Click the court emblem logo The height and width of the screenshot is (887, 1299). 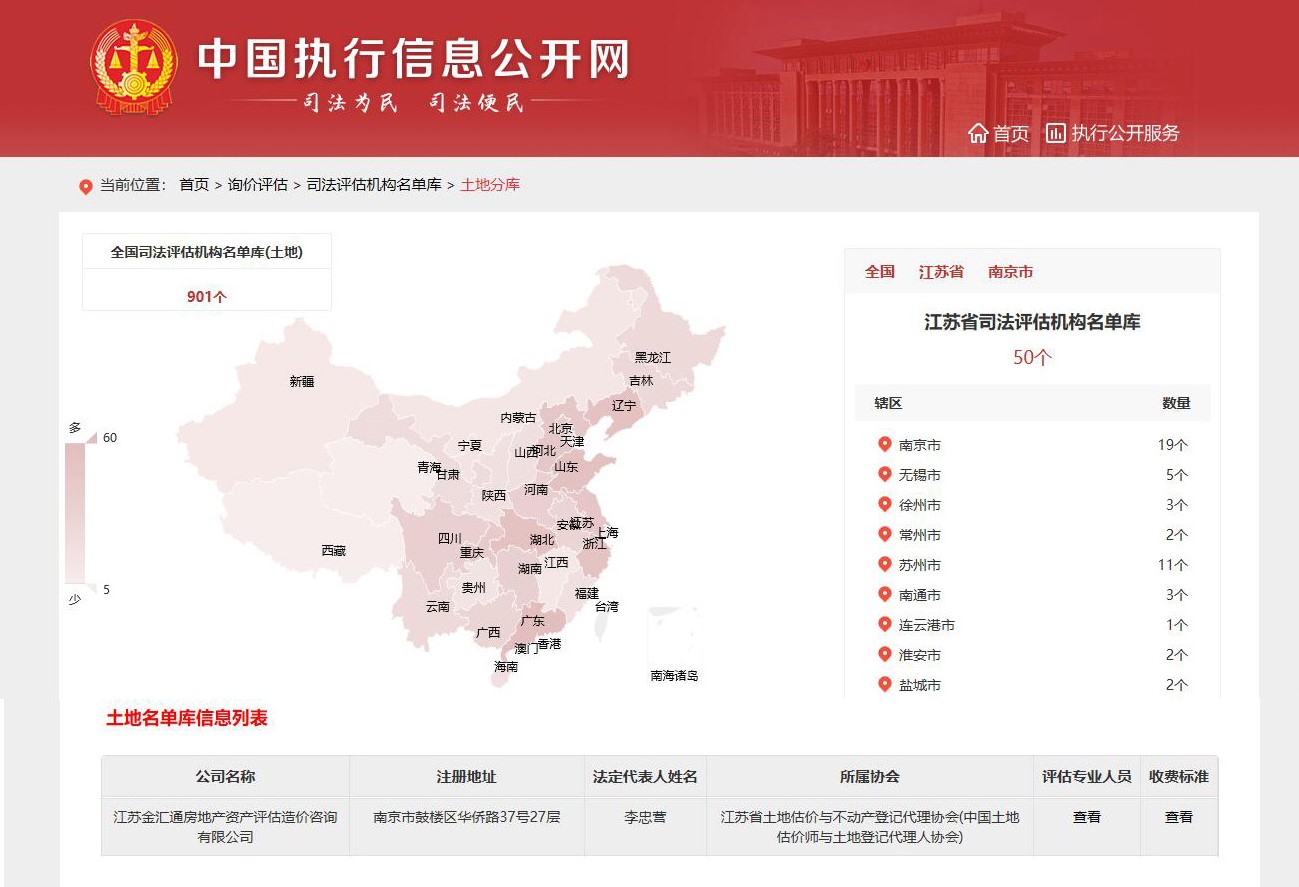[x=134, y=68]
